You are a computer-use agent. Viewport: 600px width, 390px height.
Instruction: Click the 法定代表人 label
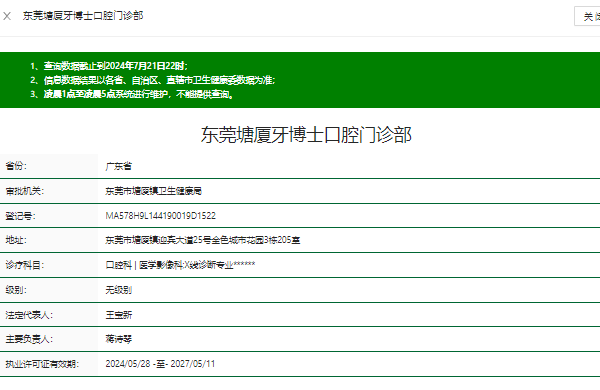click(29, 315)
